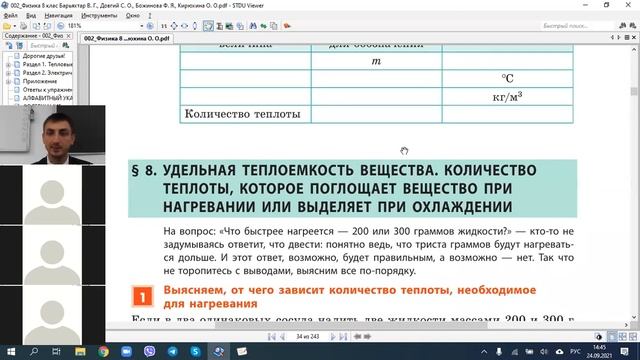Open Google Chrome from the taskbar
640x360 pixels.
click(x=103, y=351)
